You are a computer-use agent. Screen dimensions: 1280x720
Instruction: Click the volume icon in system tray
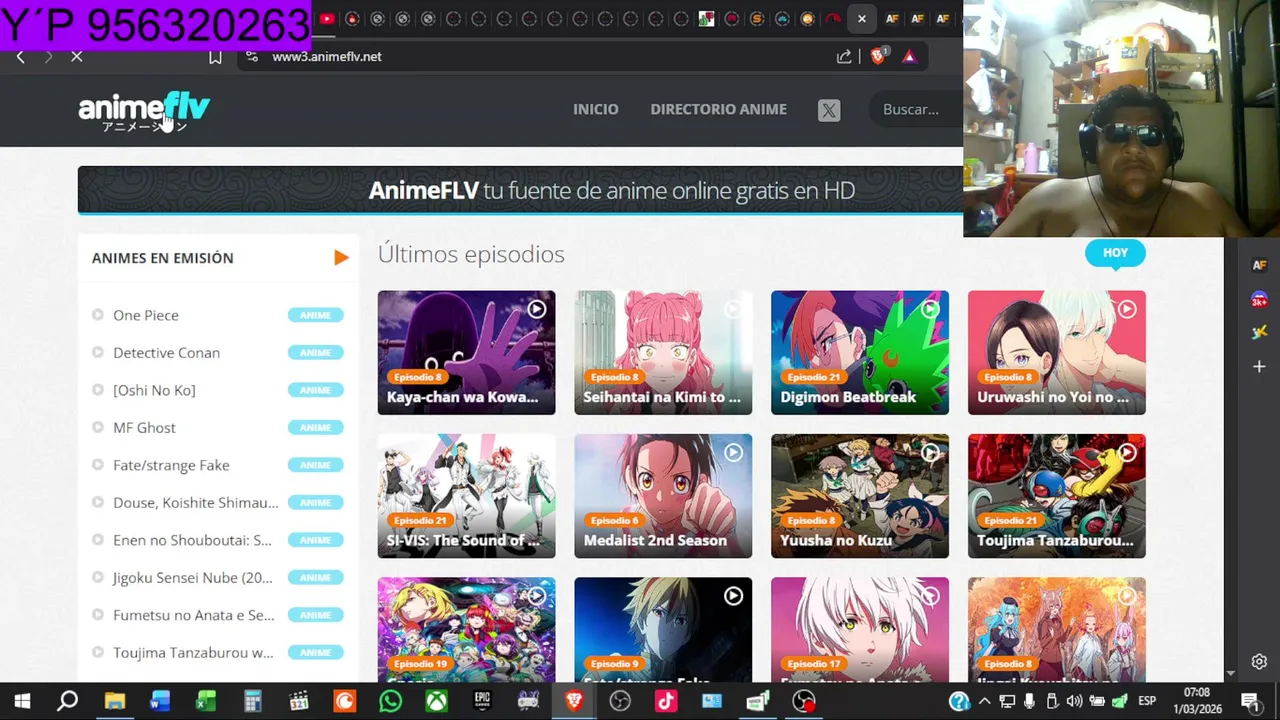tap(1075, 701)
